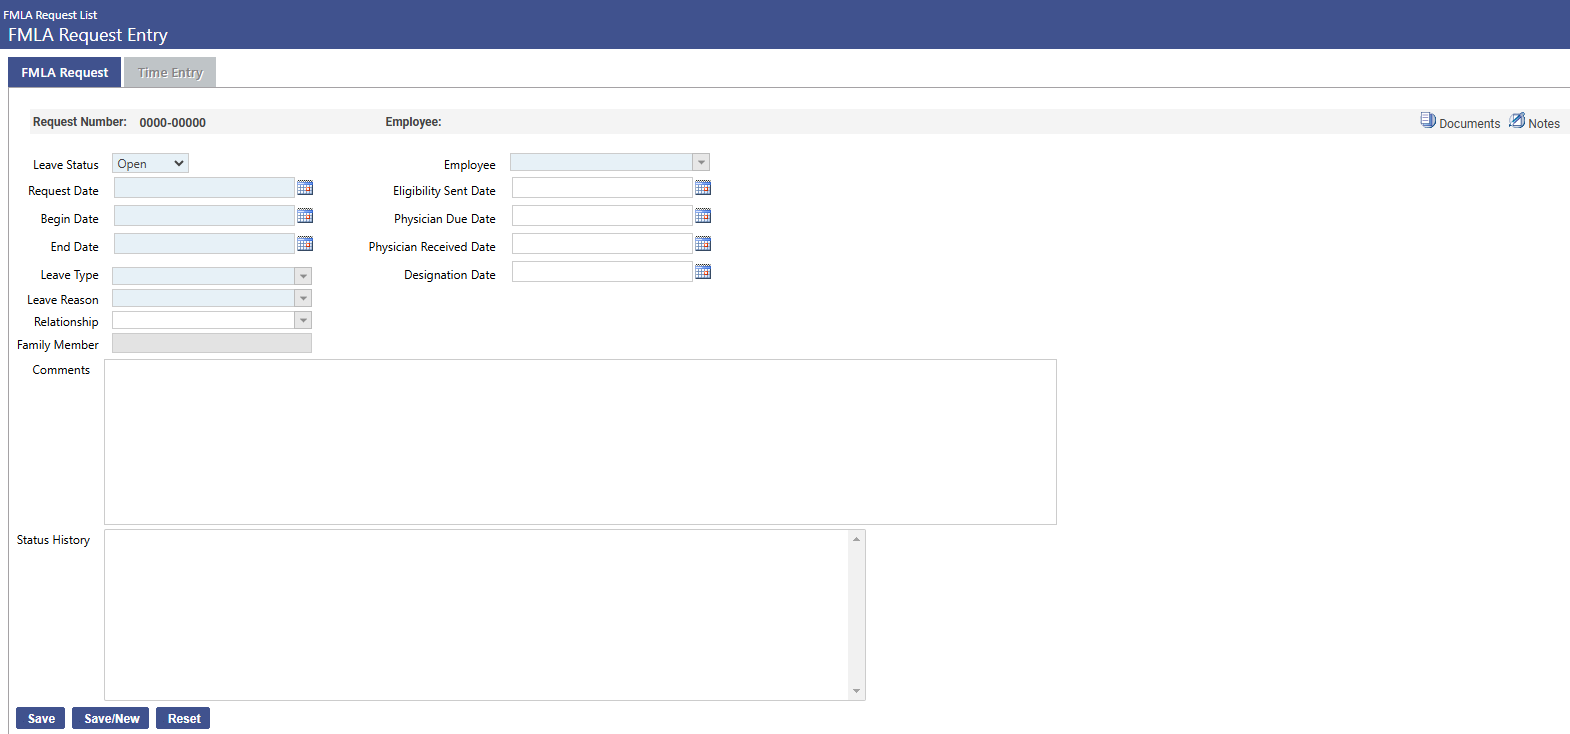The width and height of the screenshot is (1570, 734).
Task: Expand the Employee combo box
Action: click(701, 162)
